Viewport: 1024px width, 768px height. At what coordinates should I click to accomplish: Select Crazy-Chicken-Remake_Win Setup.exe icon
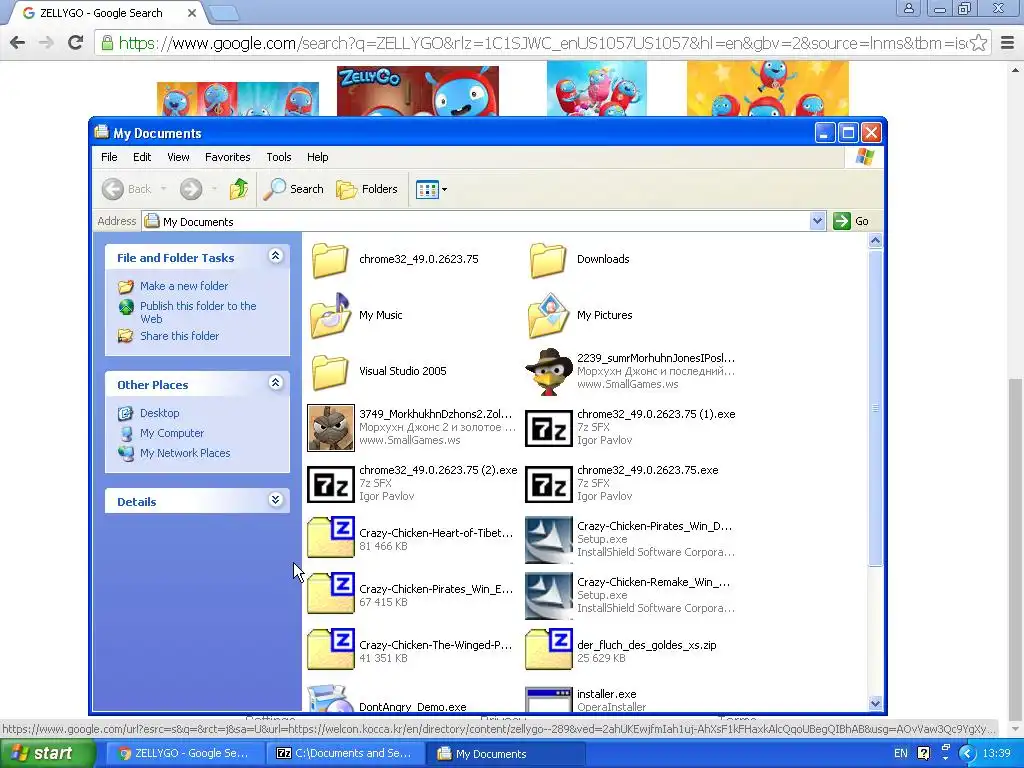click(549, 596)
